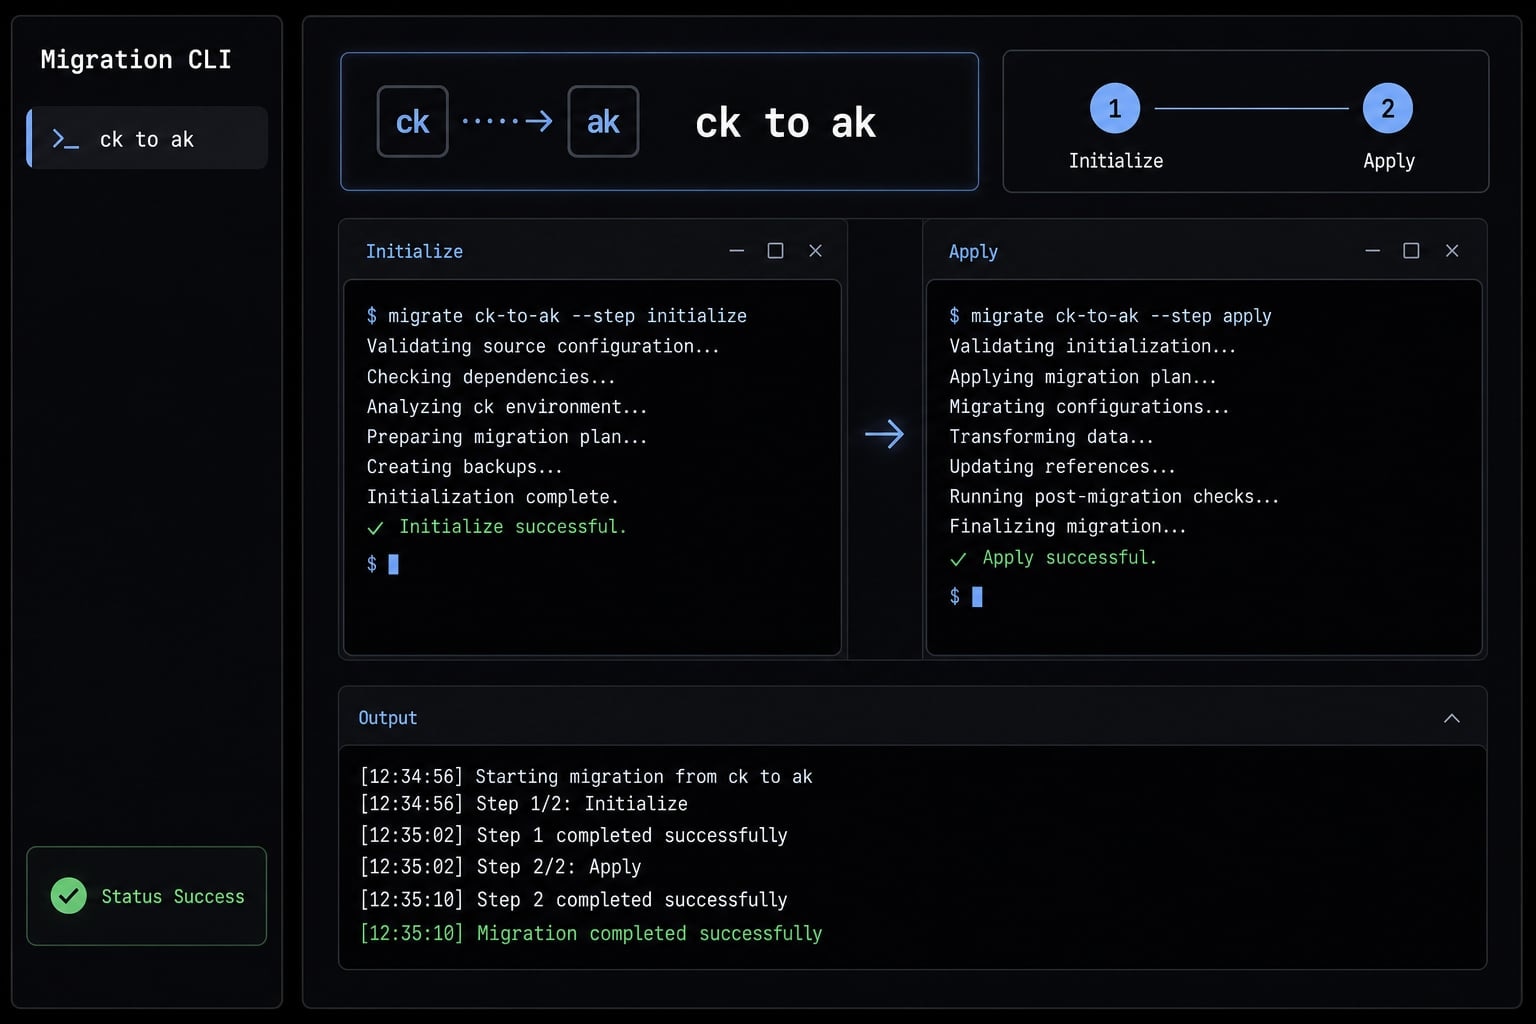Click the green Status Success check icon
1536x1024 pixels.
pyautogui.click(x=69, y=896)
